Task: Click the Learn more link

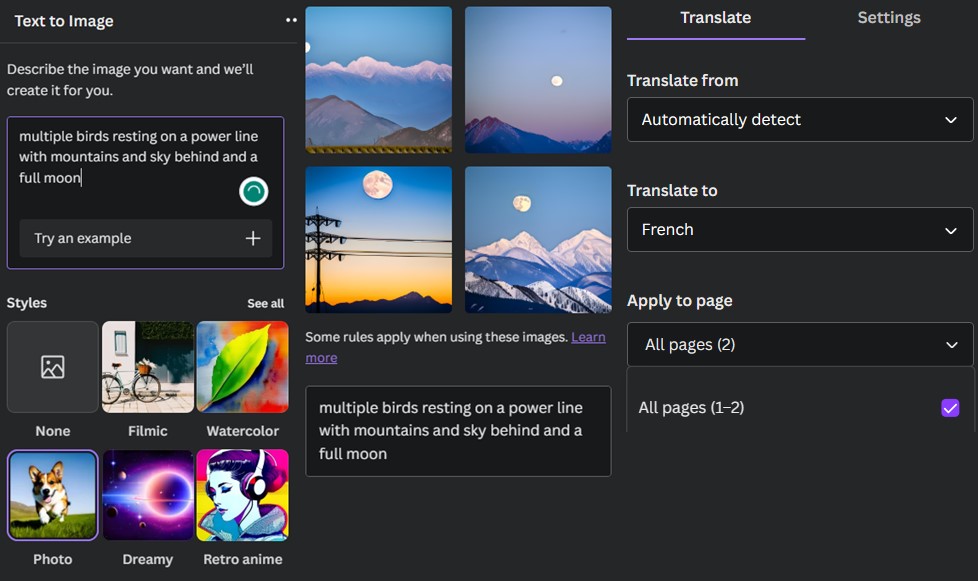Action: (589, 336)
